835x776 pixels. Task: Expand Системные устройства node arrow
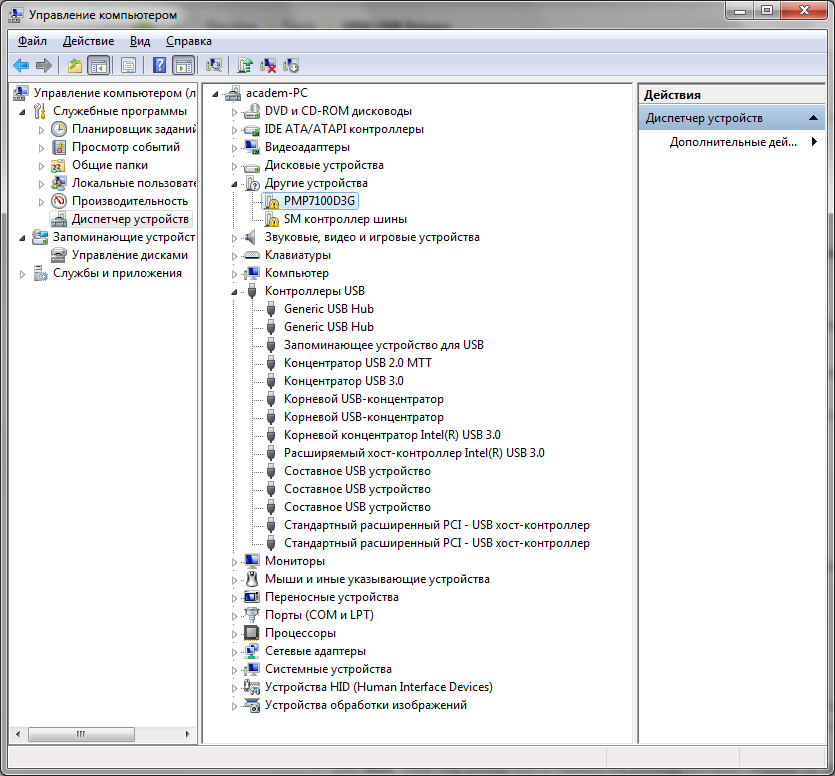[234, 670]
